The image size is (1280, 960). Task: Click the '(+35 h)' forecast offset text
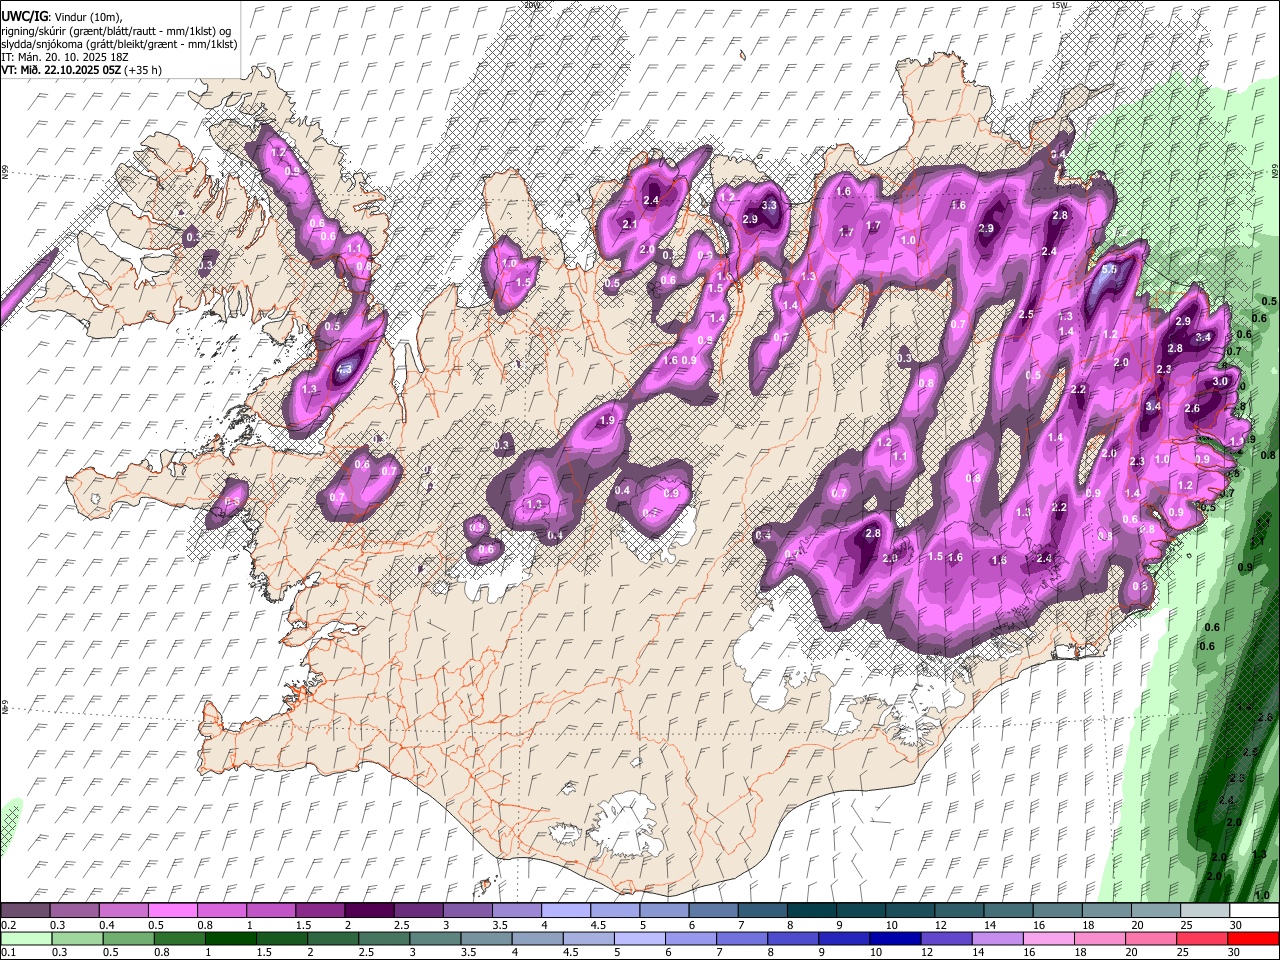click(x=143, y=70)
